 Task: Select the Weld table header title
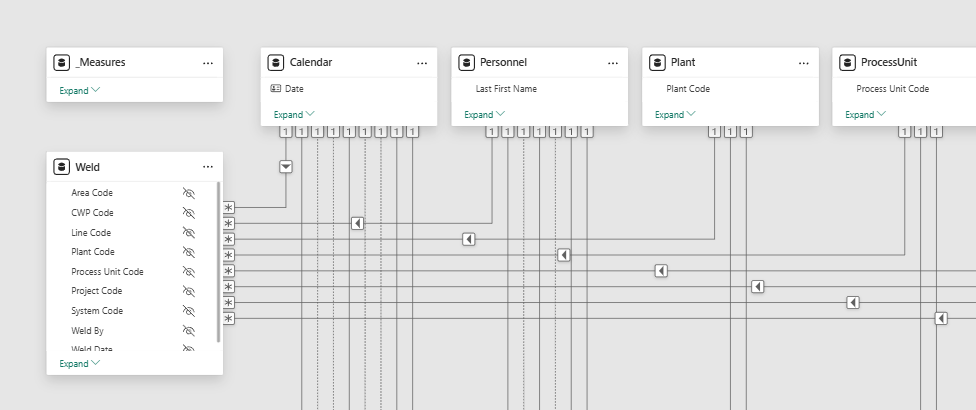tap(87, 167)
